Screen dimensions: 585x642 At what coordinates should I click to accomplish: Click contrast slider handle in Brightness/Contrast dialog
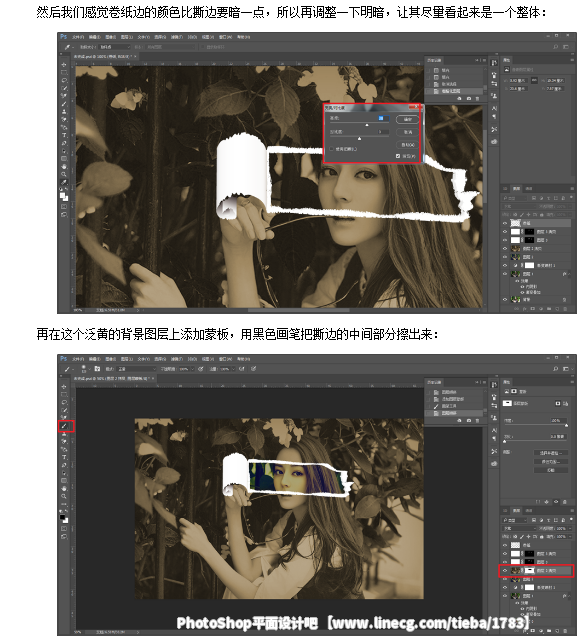(x=359, y=138)
